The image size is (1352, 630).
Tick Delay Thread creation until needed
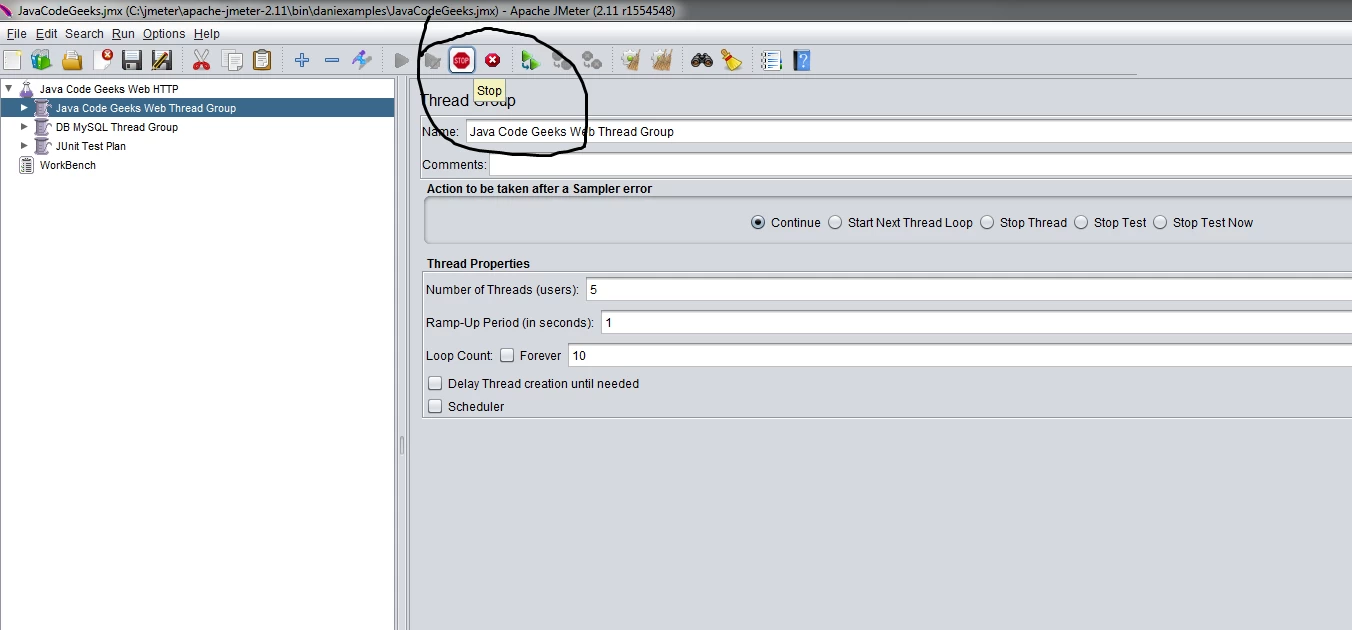click(x=435, y=383)
